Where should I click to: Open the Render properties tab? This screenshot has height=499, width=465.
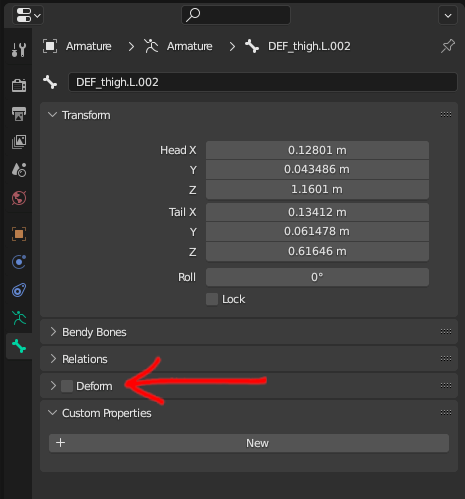(x=19, y=85)
